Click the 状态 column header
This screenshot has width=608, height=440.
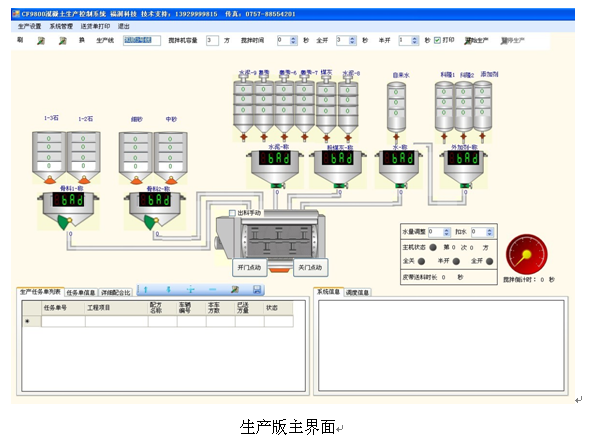coord(279,308)
